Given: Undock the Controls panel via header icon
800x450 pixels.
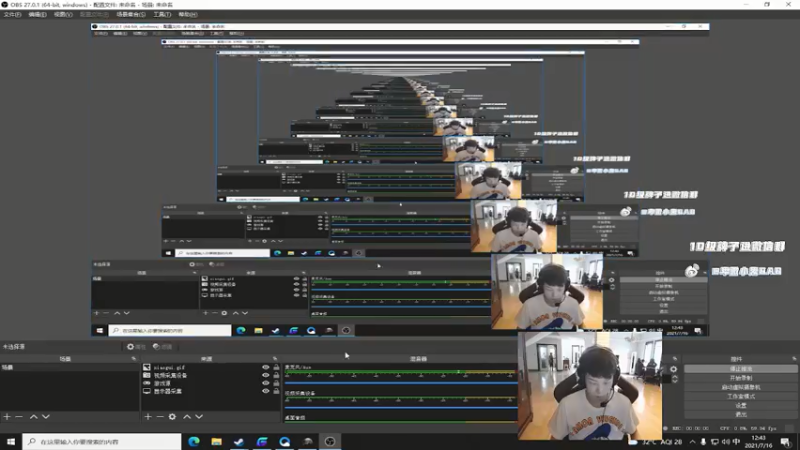Looking at the screenshot, I should pyautogui.click(x=794, y=359).
